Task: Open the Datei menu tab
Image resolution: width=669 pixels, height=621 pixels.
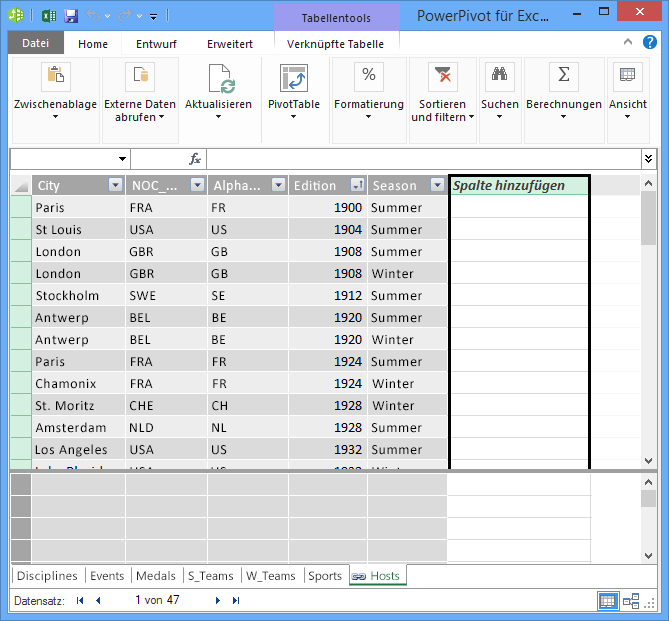Action: tap(36, 43)
